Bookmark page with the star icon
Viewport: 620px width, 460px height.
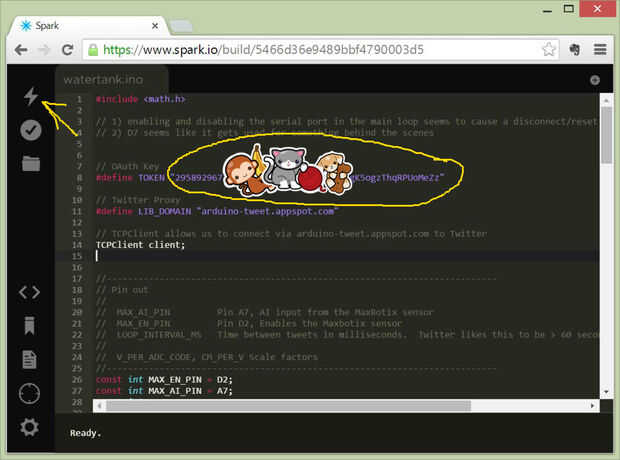click(548, 50)
